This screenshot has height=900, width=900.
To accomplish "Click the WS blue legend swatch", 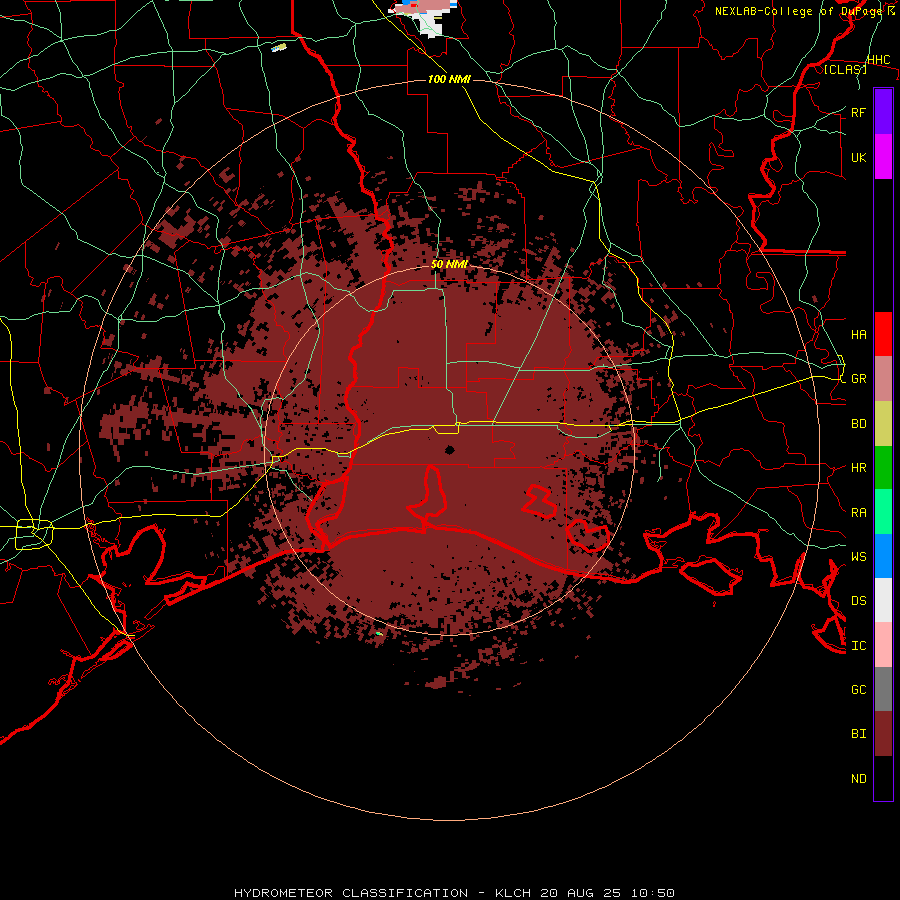I will pos(883,556).
